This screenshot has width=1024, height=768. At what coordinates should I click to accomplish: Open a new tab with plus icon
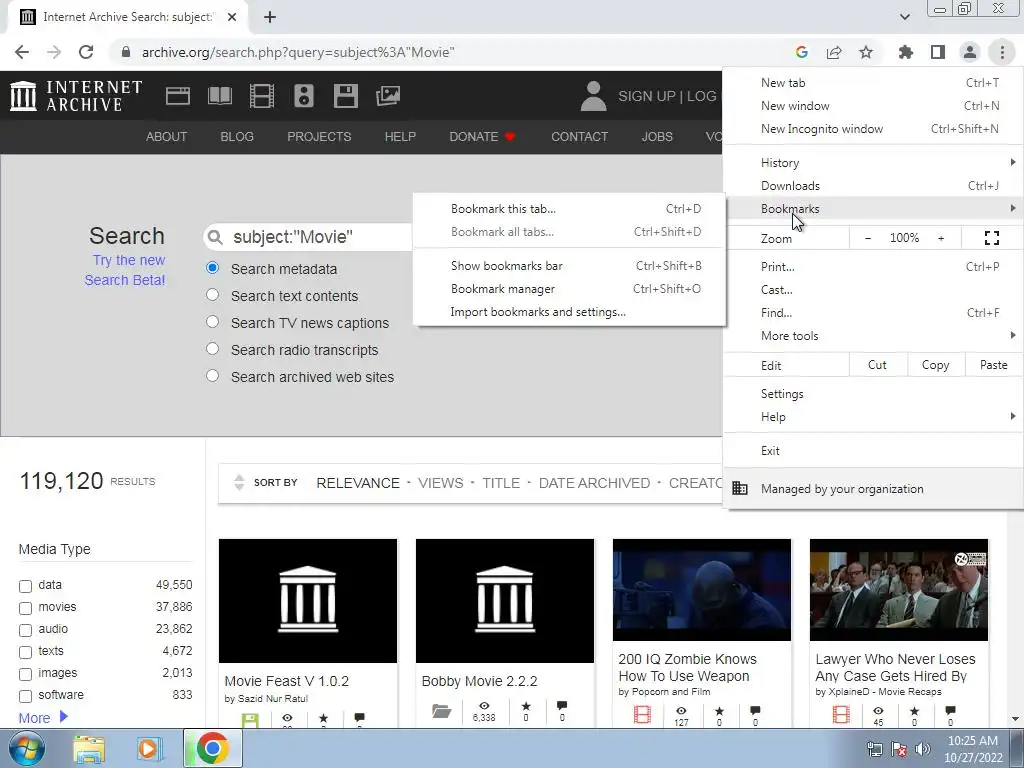270,17
